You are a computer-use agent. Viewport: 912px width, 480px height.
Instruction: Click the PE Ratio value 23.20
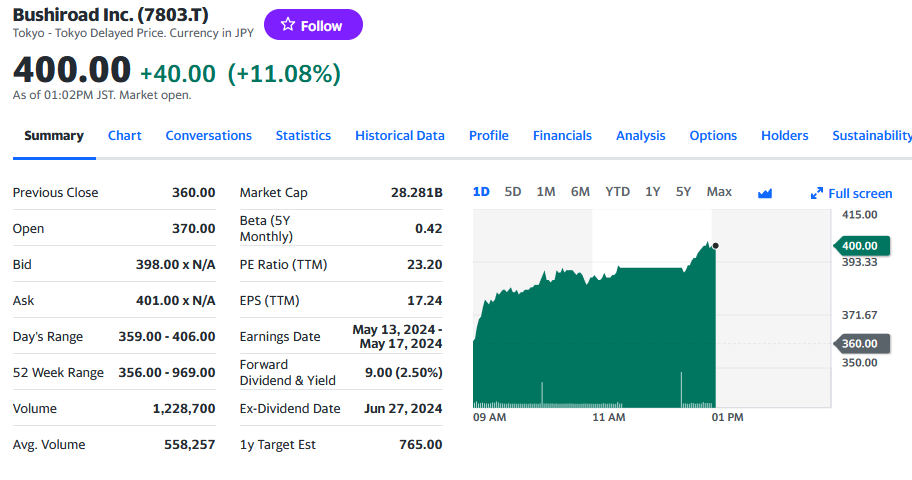[x=425, y=265]
